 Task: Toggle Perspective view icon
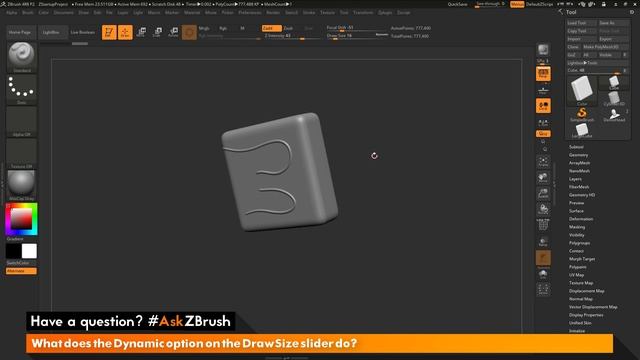pyautogui.click(x=543, y=74)
